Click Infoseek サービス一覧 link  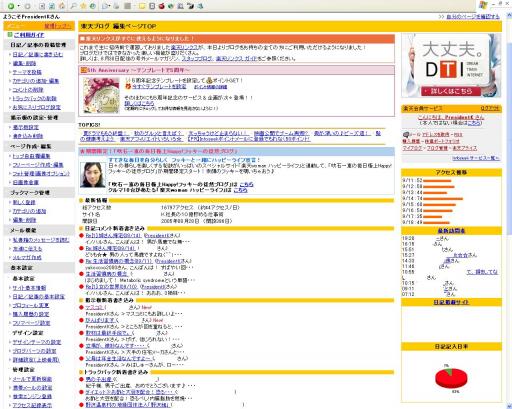476,158
